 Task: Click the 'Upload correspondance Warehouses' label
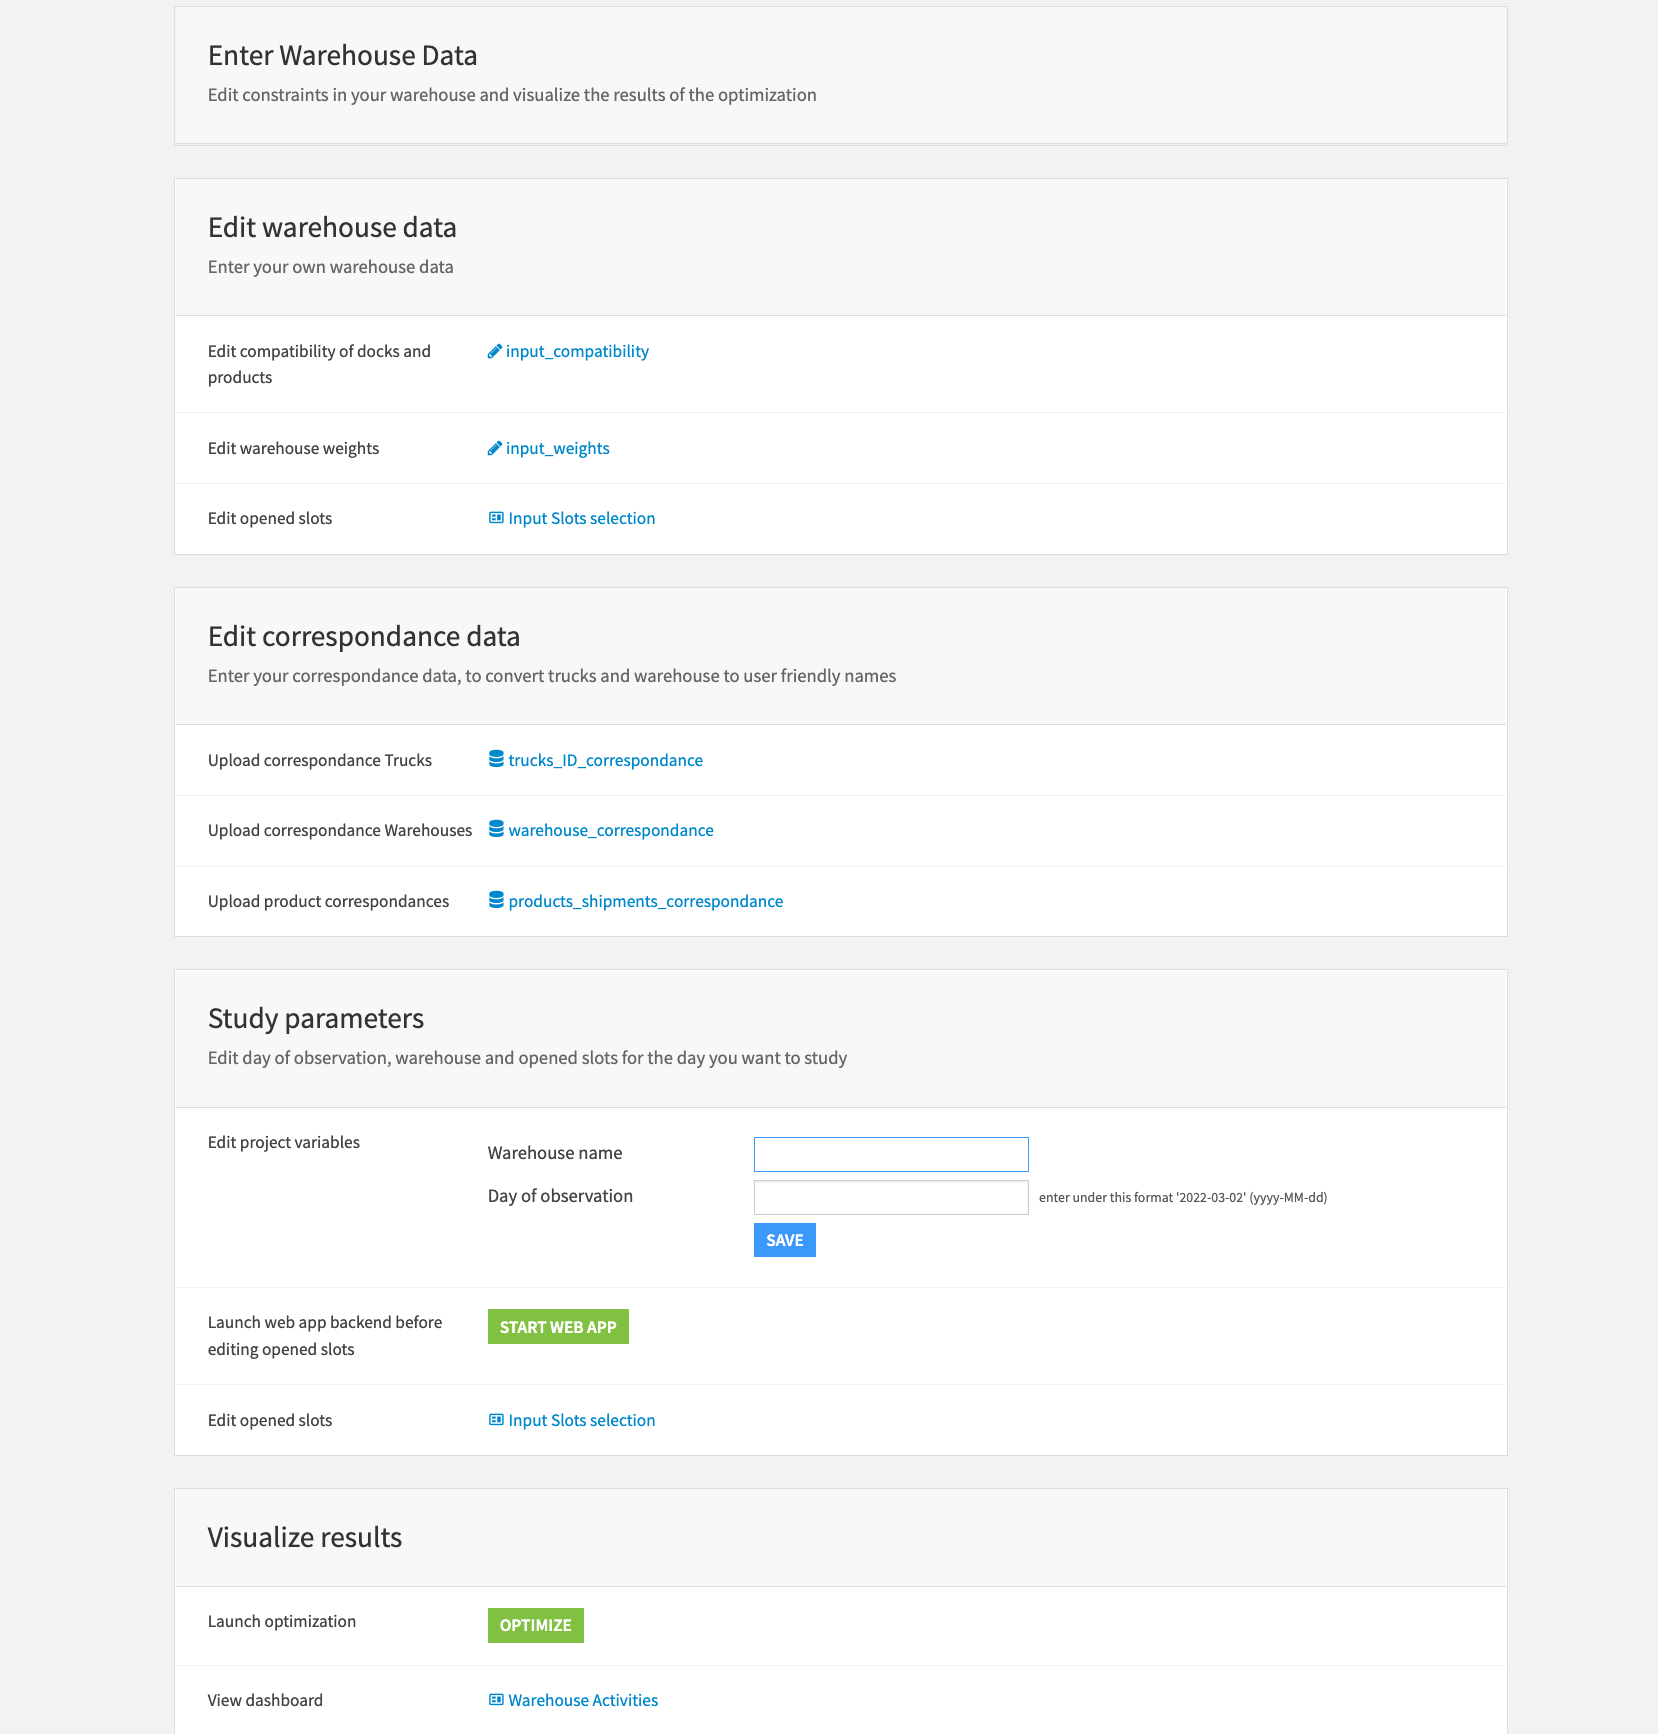340,830
